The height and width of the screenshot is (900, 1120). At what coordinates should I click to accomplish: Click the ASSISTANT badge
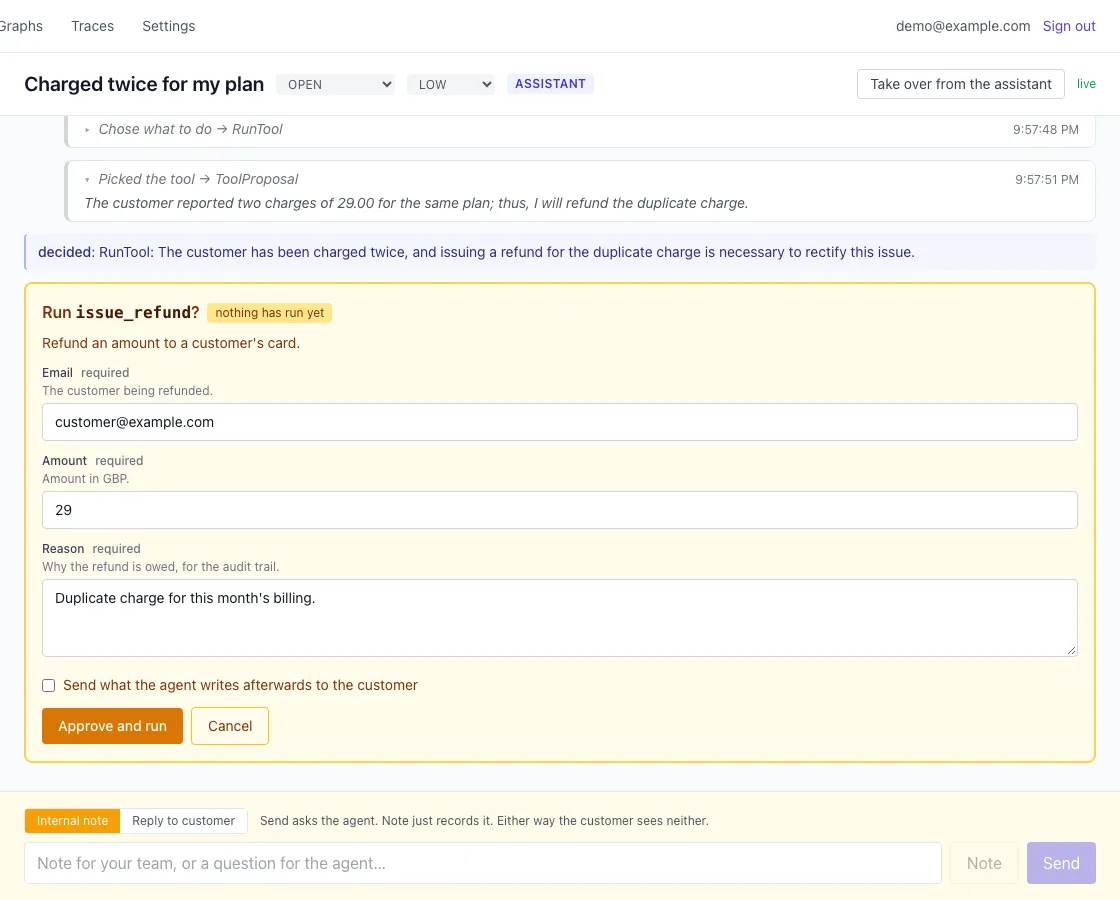[550, 84]
